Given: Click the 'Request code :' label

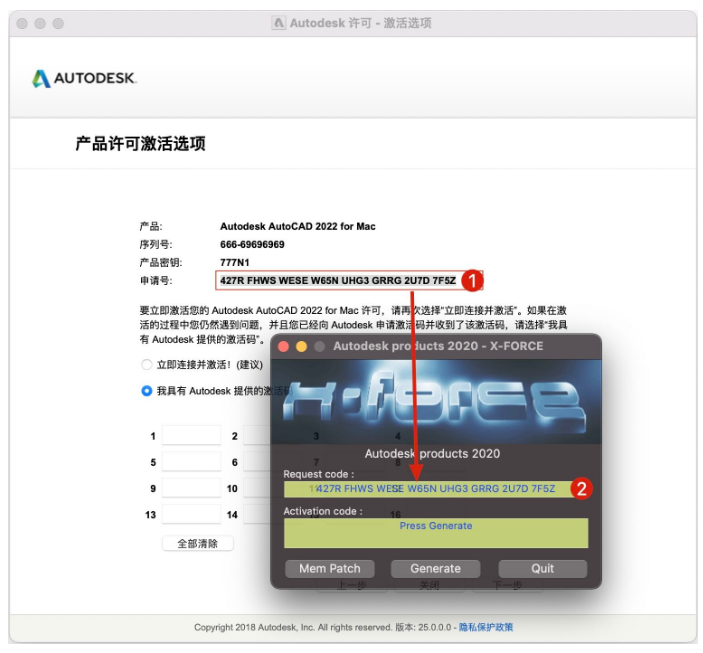Looking at the screenshot, I should click(318, 474).
